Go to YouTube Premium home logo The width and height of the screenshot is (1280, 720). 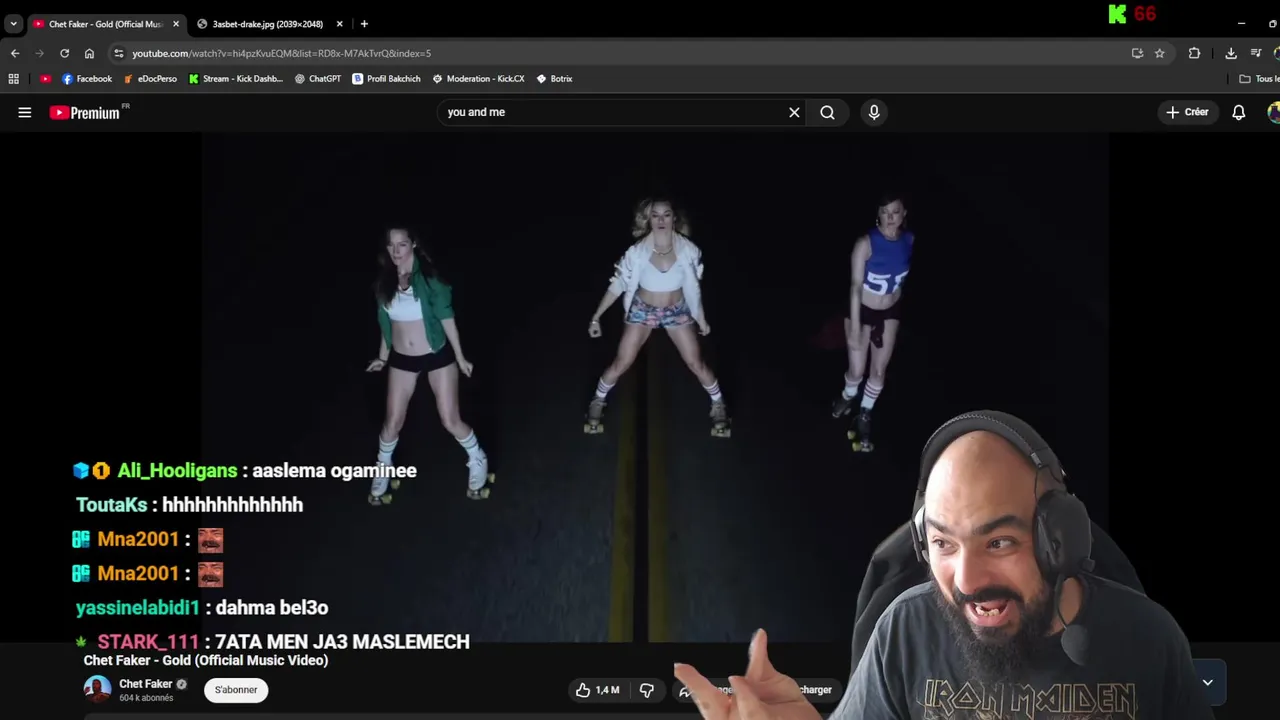tap(85, 113)
